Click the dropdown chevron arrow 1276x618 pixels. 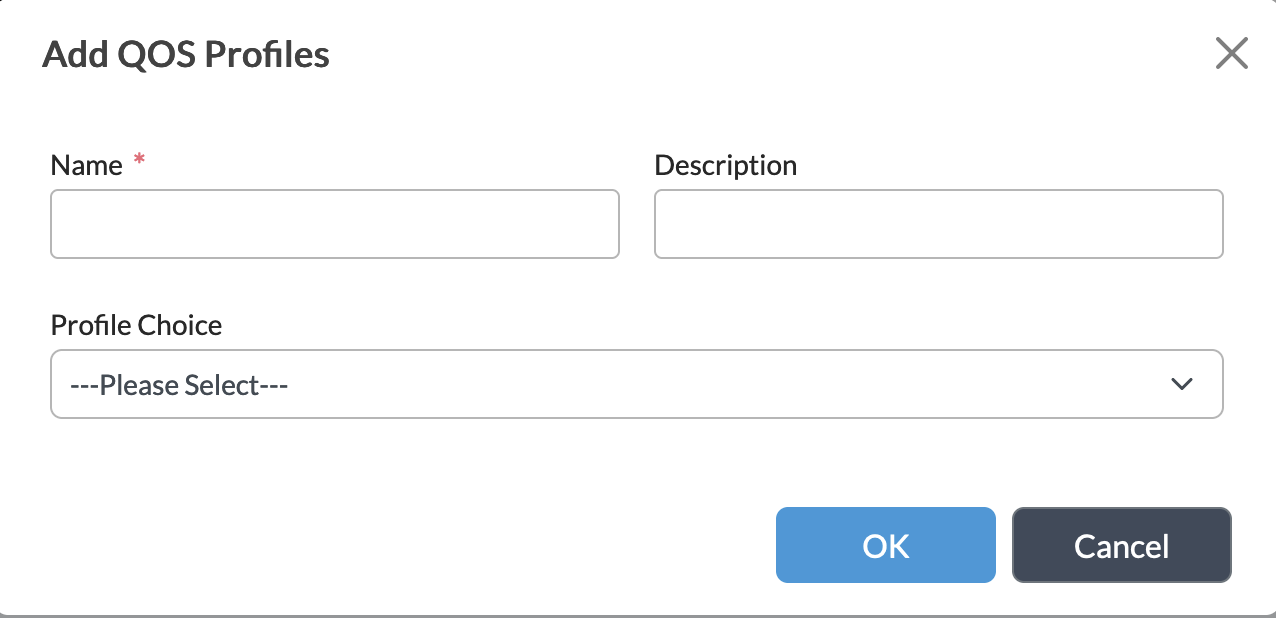(x=1182, y=384)
